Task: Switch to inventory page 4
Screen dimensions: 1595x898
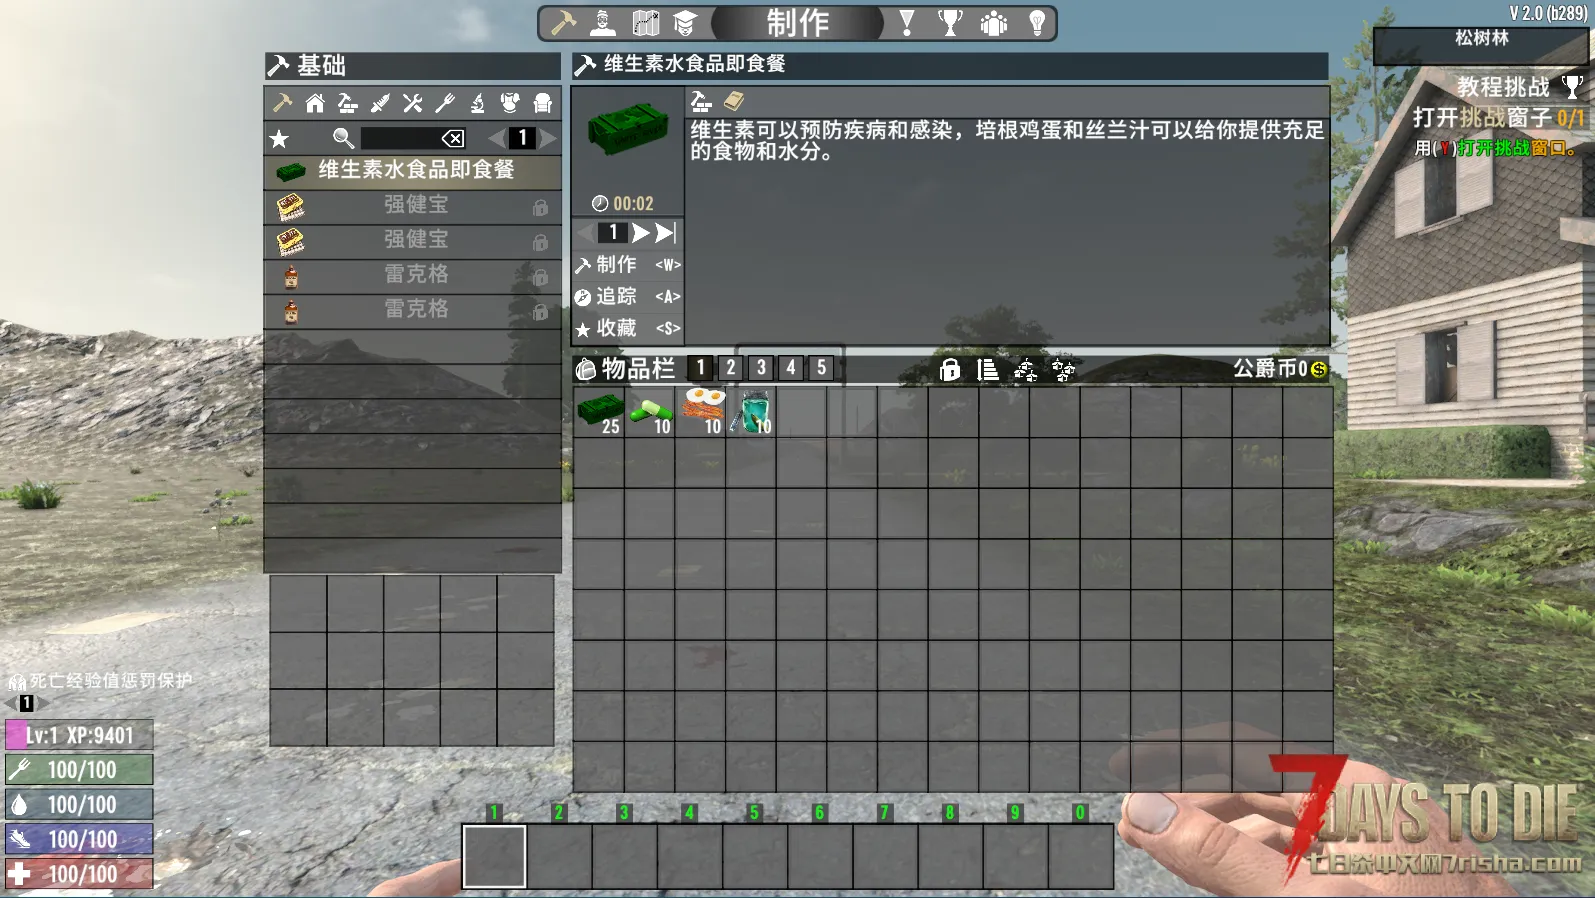Action: (791, 368)
